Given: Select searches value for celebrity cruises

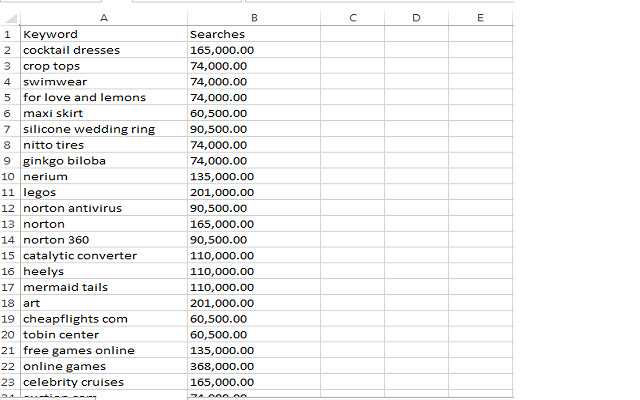Looking at the screenshot, I should pos(254,382).
